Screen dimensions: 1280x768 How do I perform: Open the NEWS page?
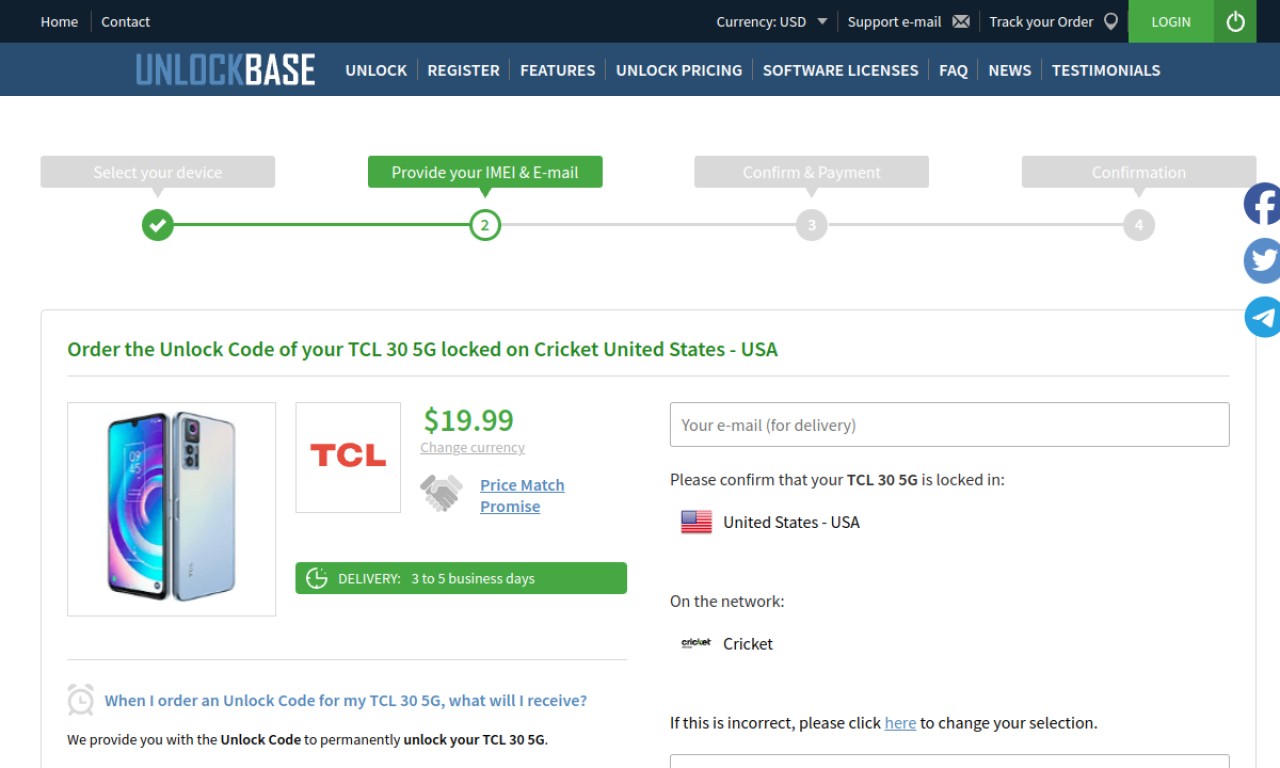tap(1009, 70)
